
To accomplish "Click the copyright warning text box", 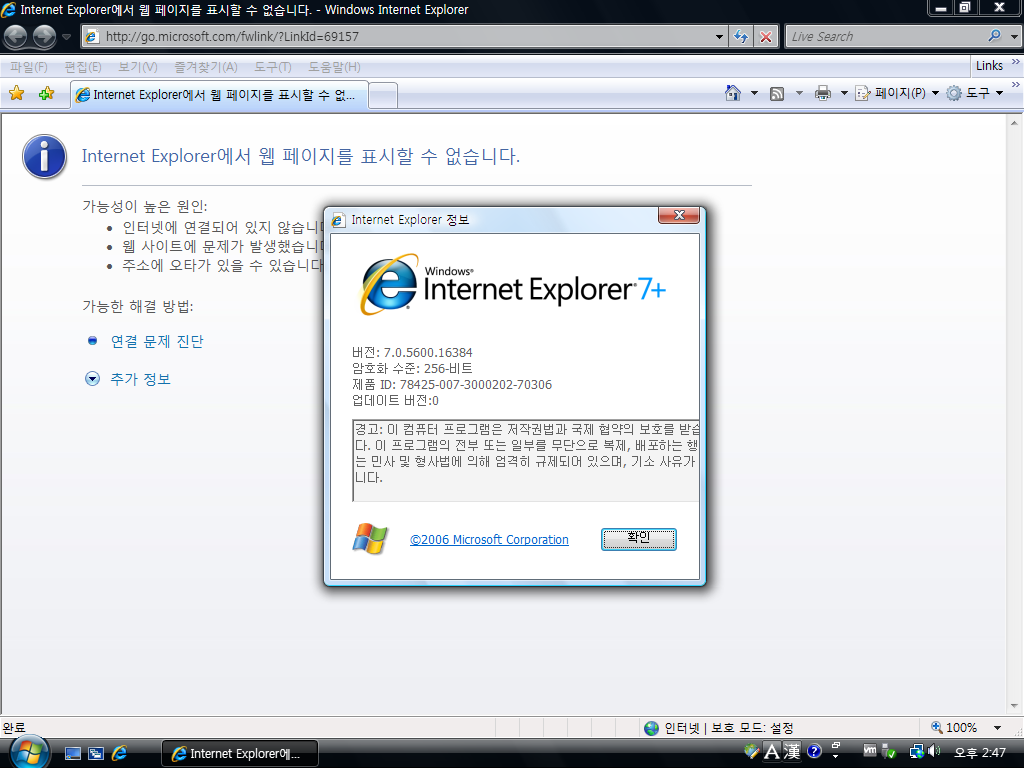I will pyautogui.click(x=526, y=460).
